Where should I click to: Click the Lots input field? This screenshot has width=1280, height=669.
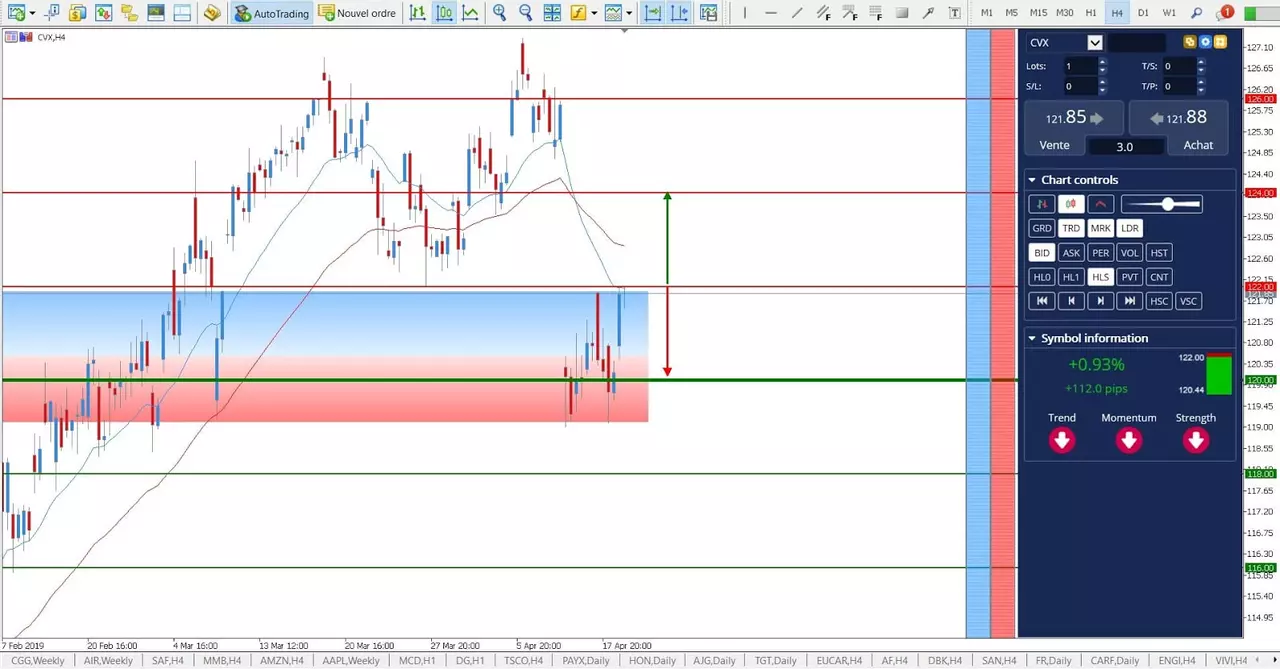pyautogui.click(x=1080, y=66)
